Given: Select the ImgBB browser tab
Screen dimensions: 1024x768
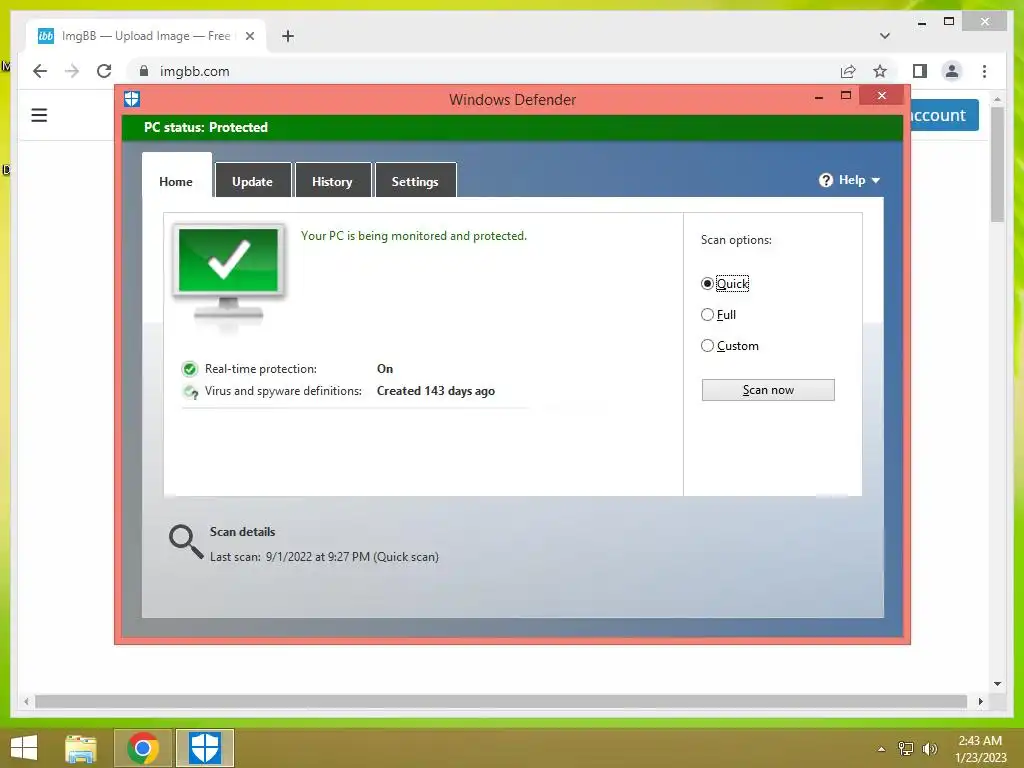Looking at the screenshot, I should pos(146,36).
